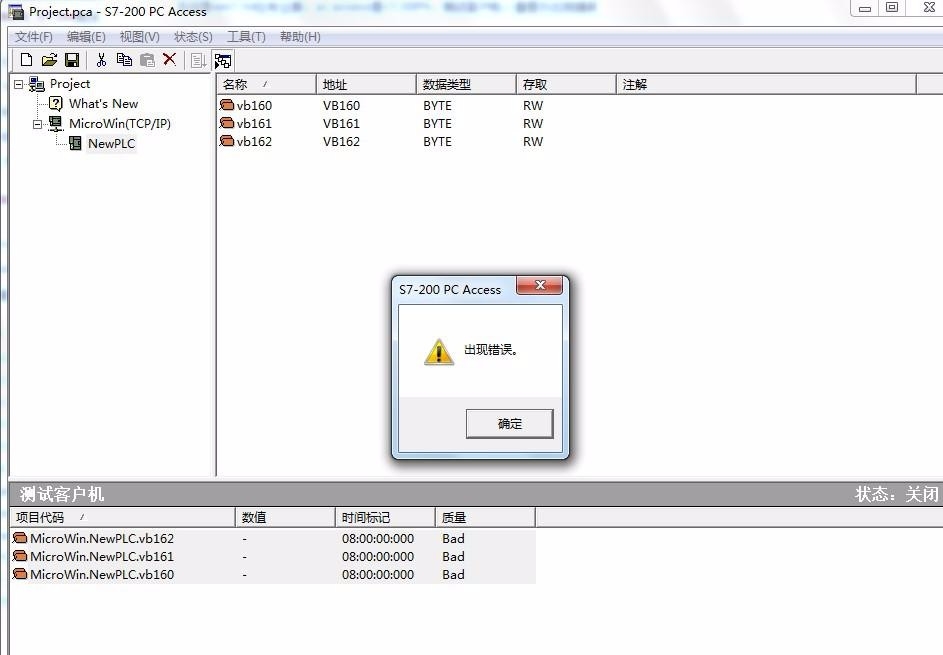Open the 编辑(E) menu

click(86, 37)
